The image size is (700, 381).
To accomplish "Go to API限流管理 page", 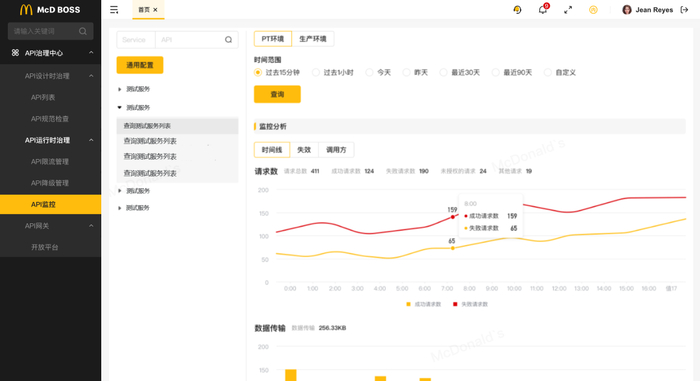I will point(50,162).
